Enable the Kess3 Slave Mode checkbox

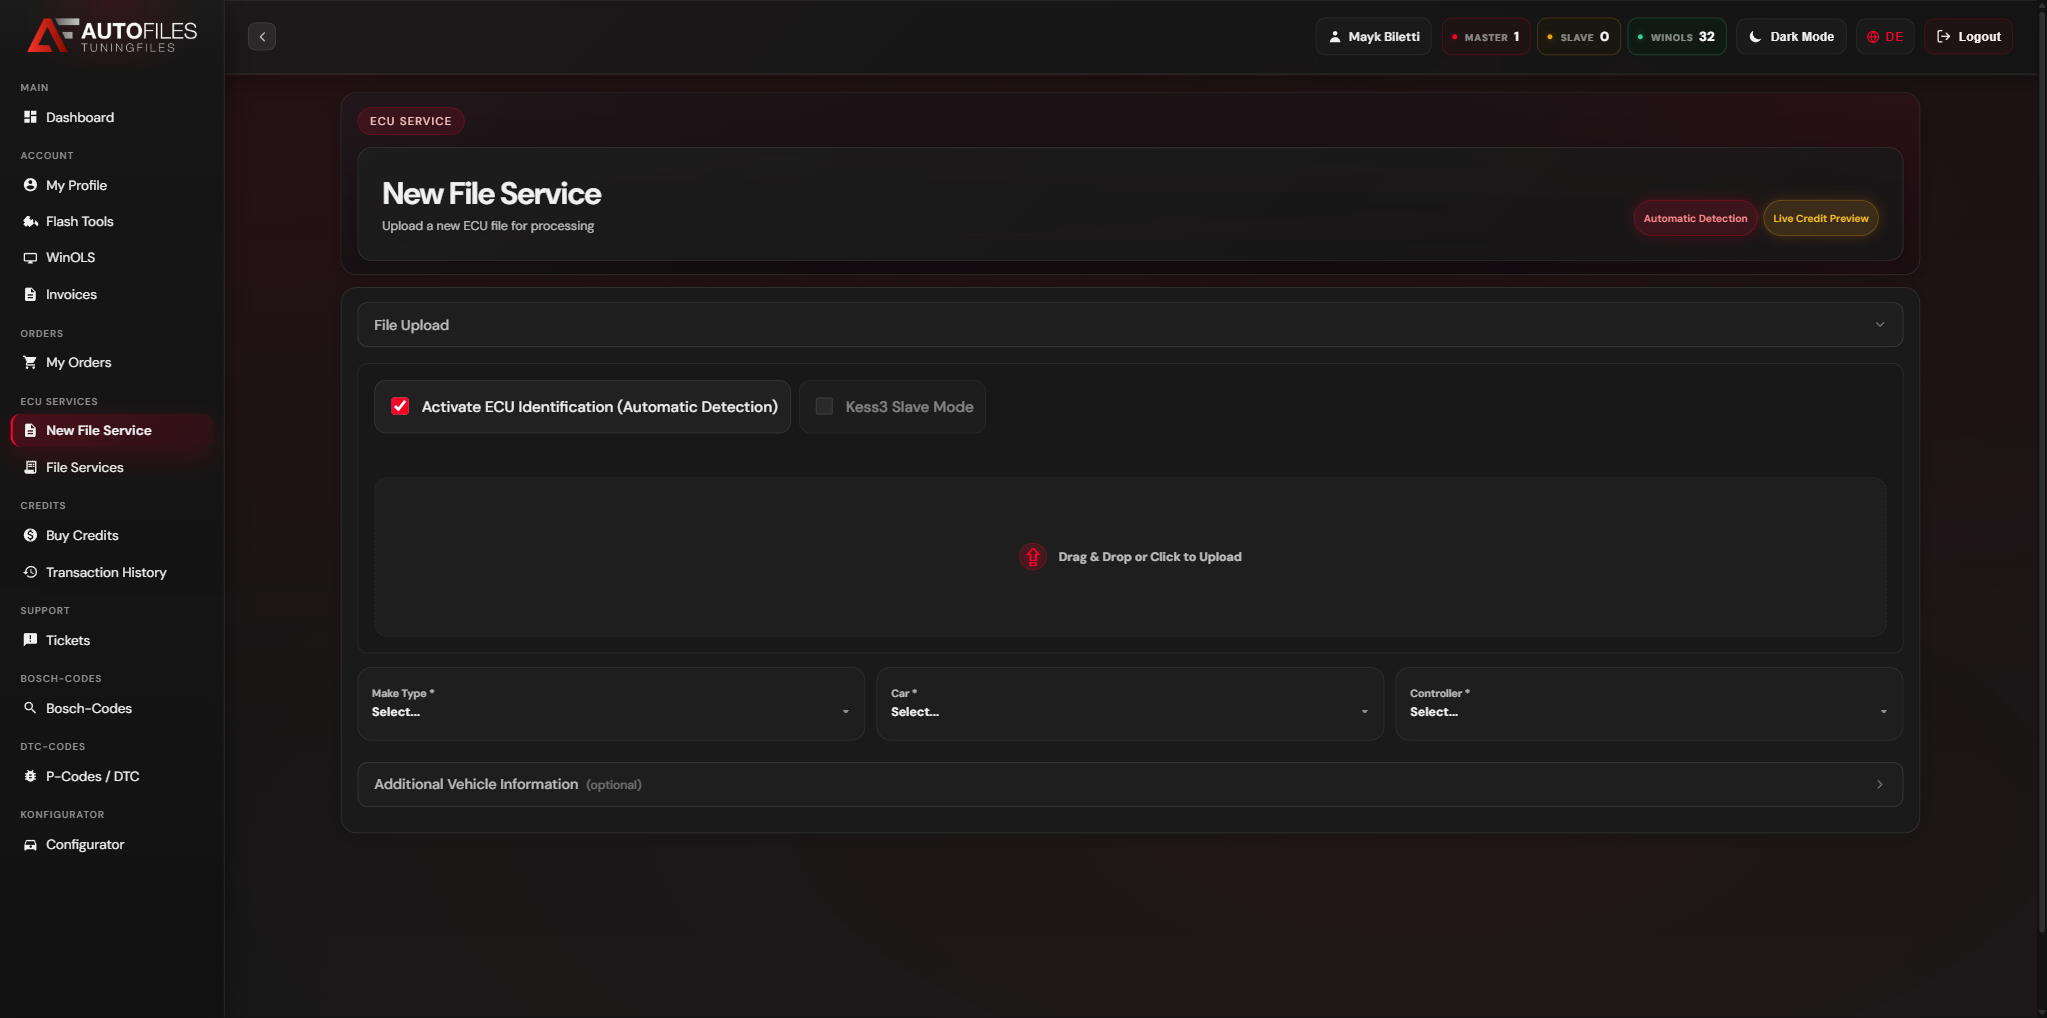(824, 406)
